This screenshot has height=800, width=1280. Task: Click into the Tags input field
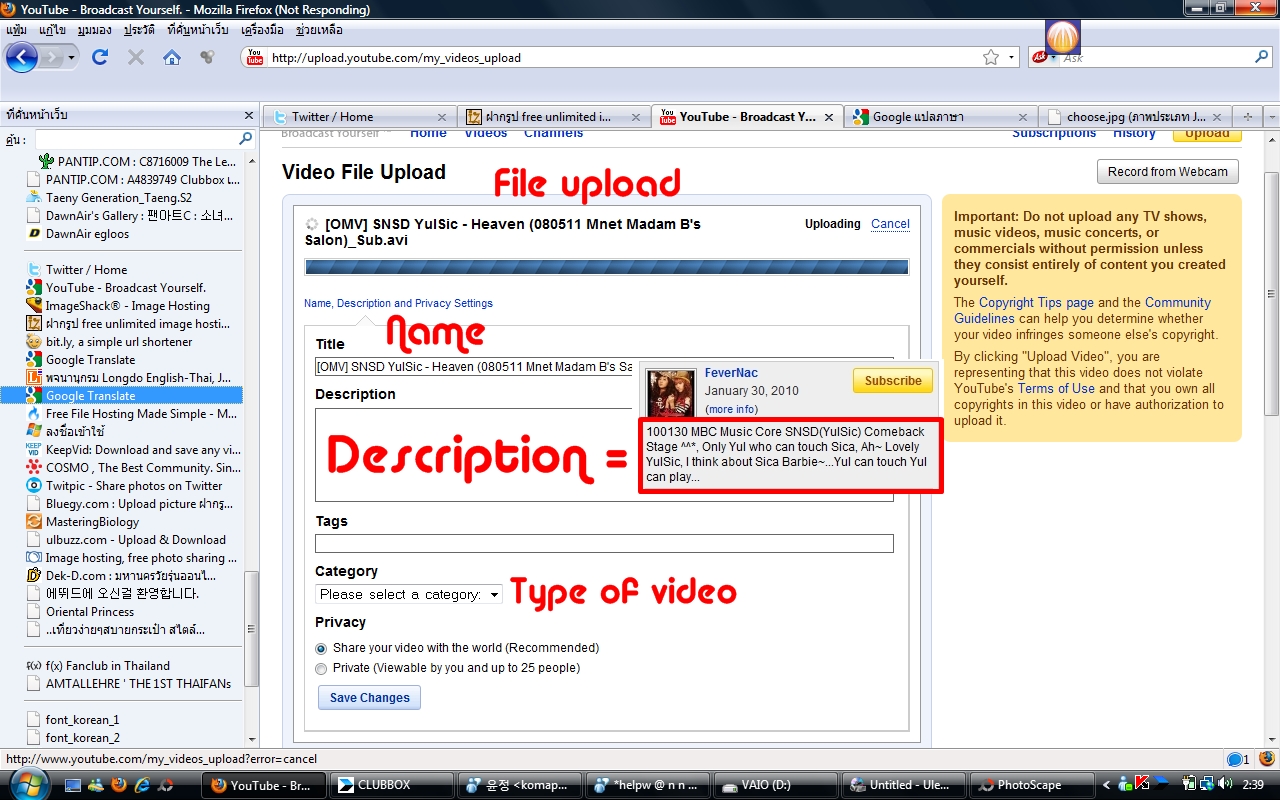(x=604, y=543)
